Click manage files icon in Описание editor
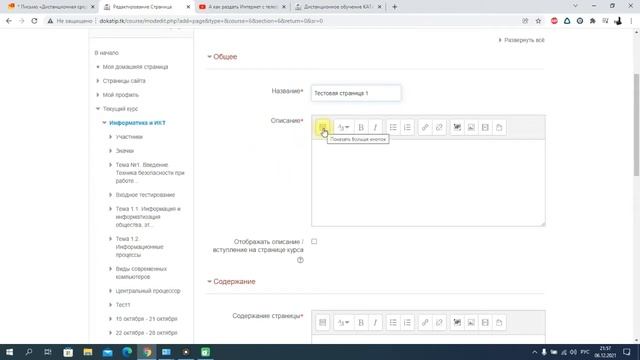Viewport: 640px width, 360px height. [499, 127]
